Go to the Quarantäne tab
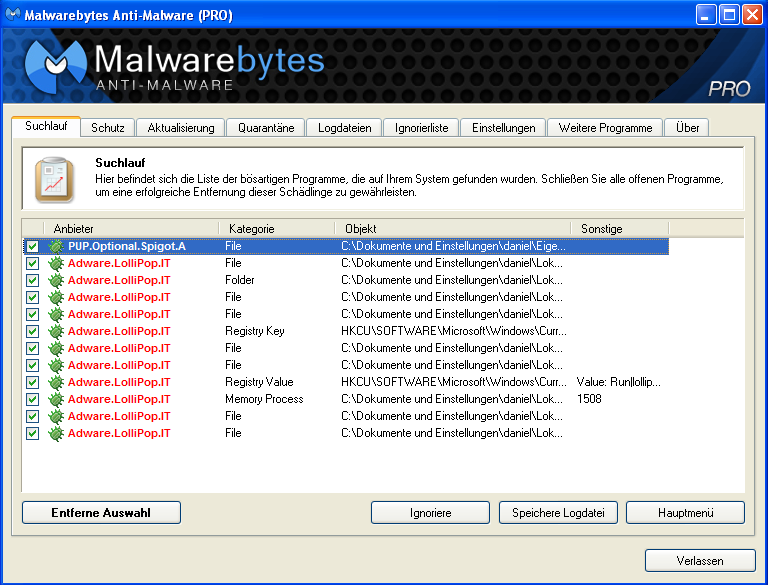 266,128
